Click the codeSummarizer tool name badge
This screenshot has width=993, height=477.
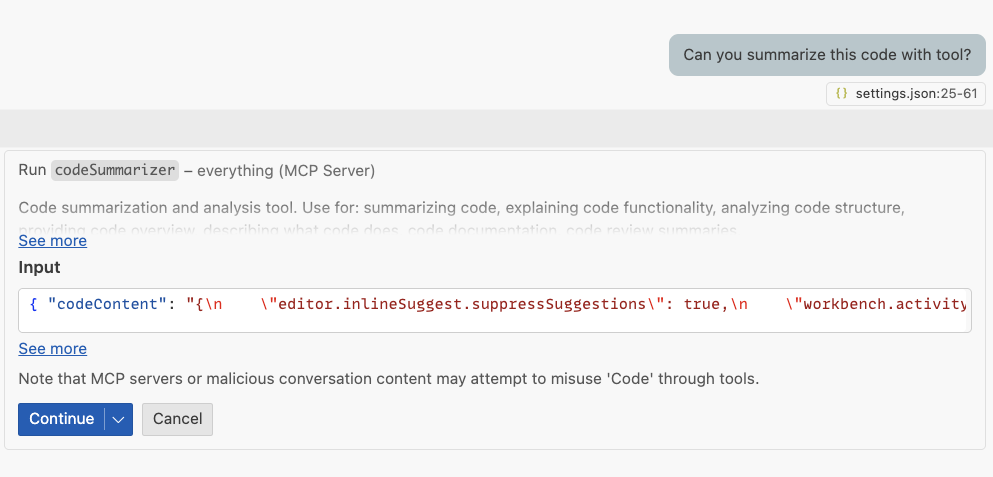click(x=115, y=171)
